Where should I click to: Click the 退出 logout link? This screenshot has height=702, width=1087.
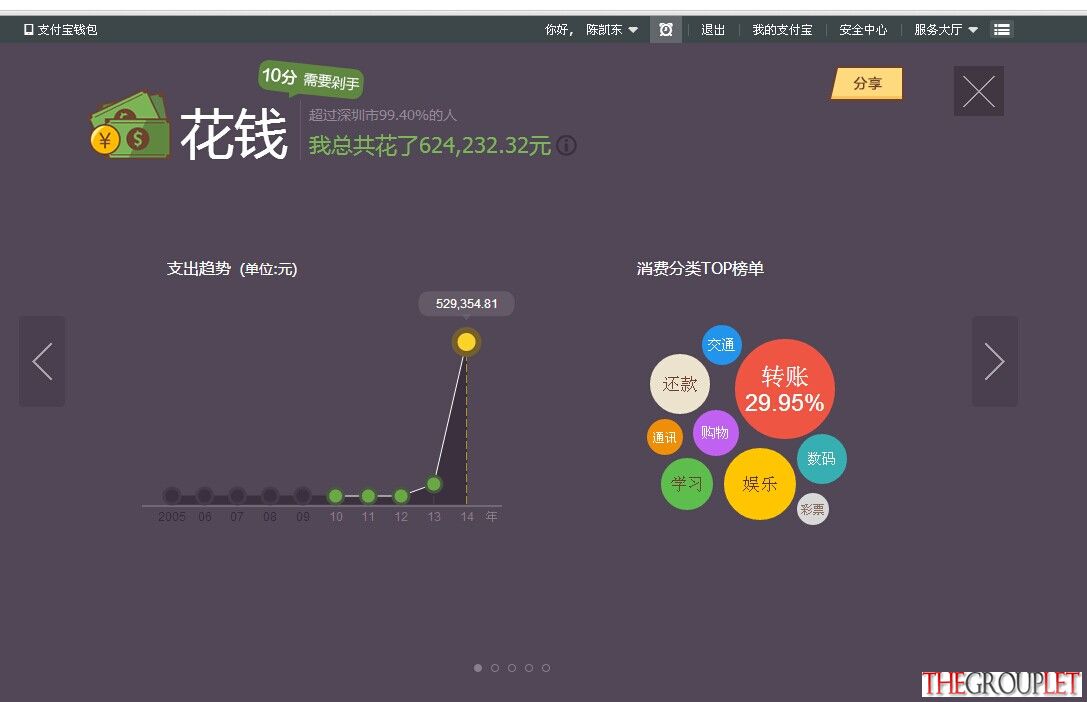713,30
